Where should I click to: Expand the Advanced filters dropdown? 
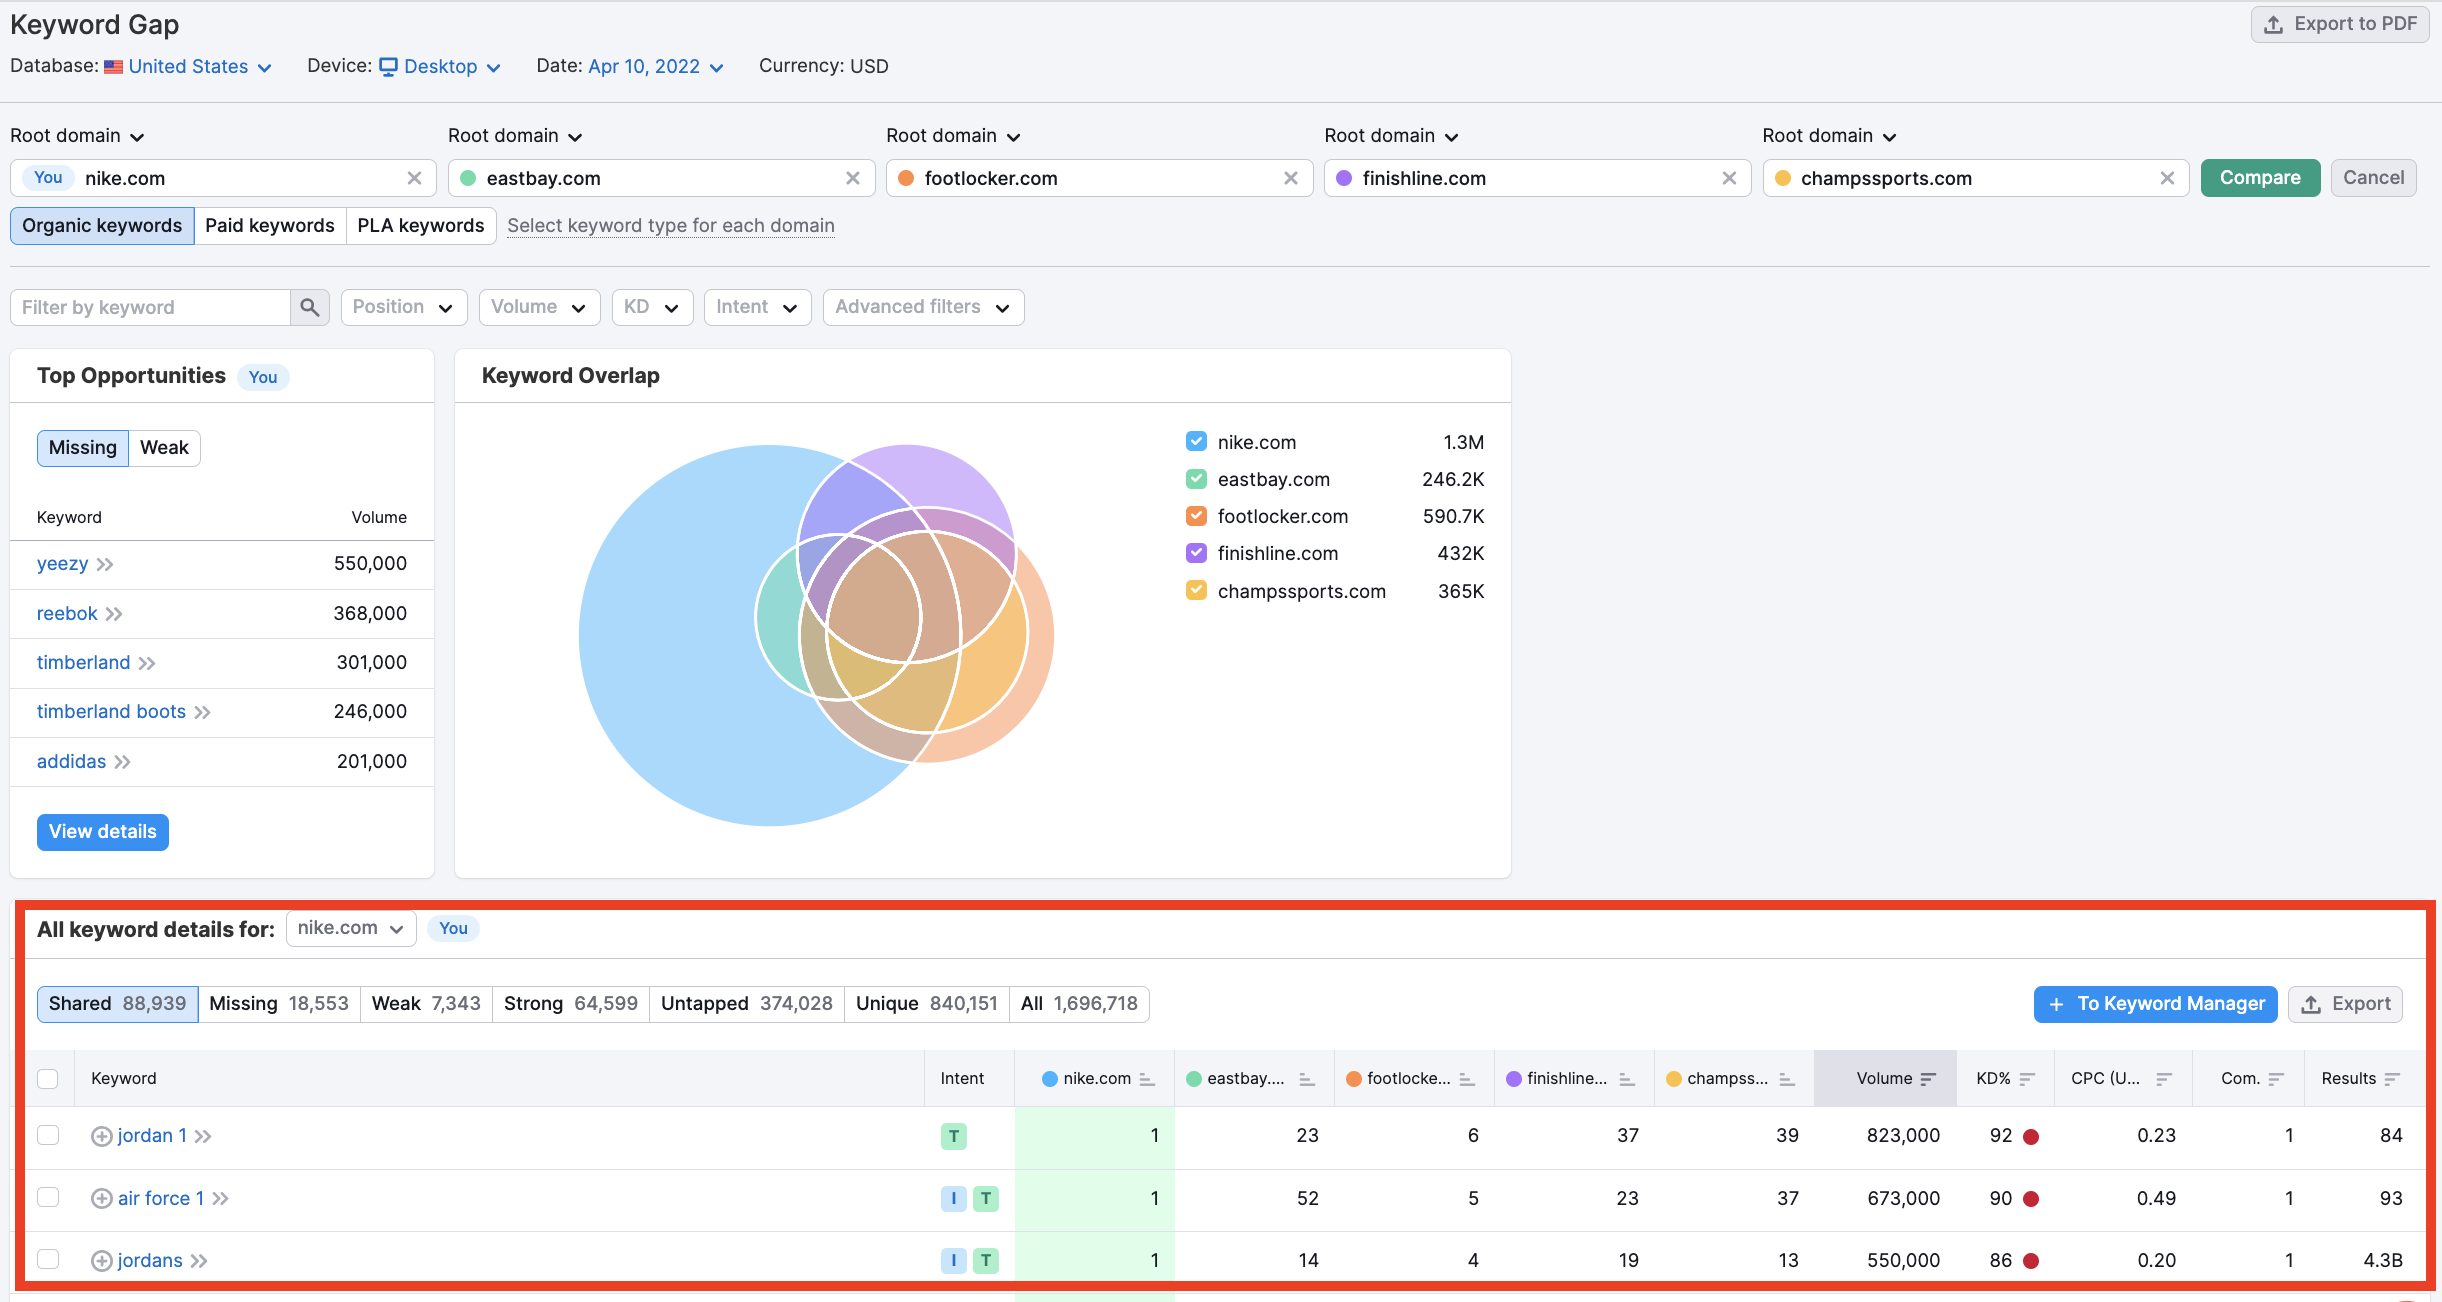pyautogui.click(x=923, y=307)
